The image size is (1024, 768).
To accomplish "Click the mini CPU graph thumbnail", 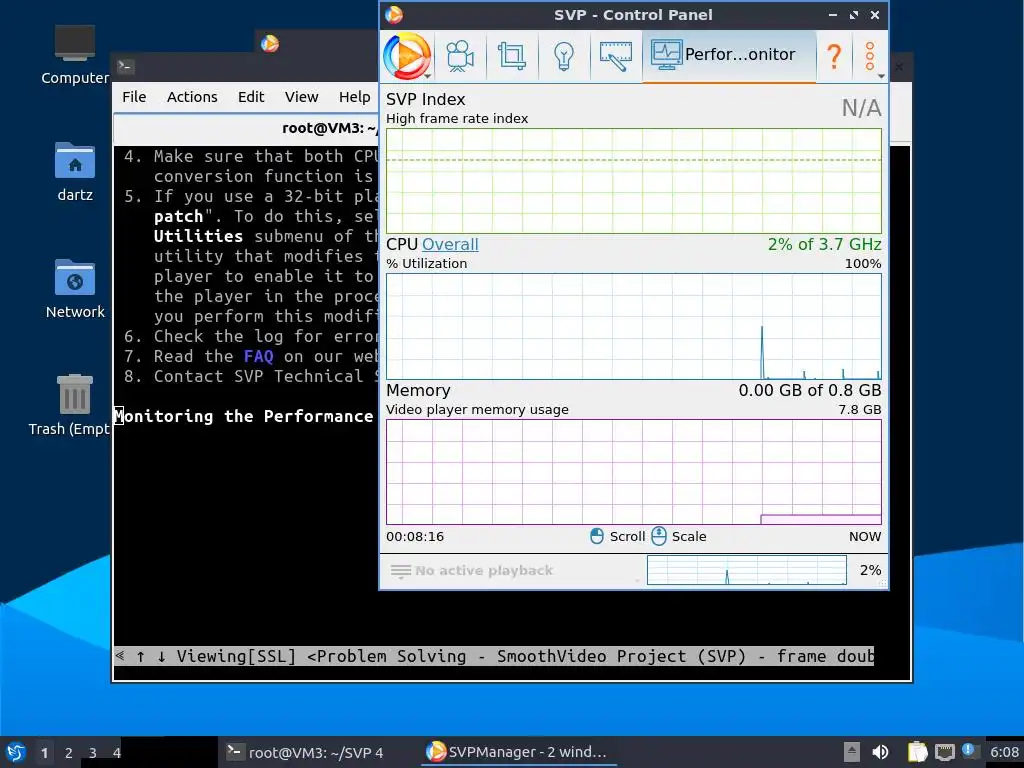I will point(746,570).
